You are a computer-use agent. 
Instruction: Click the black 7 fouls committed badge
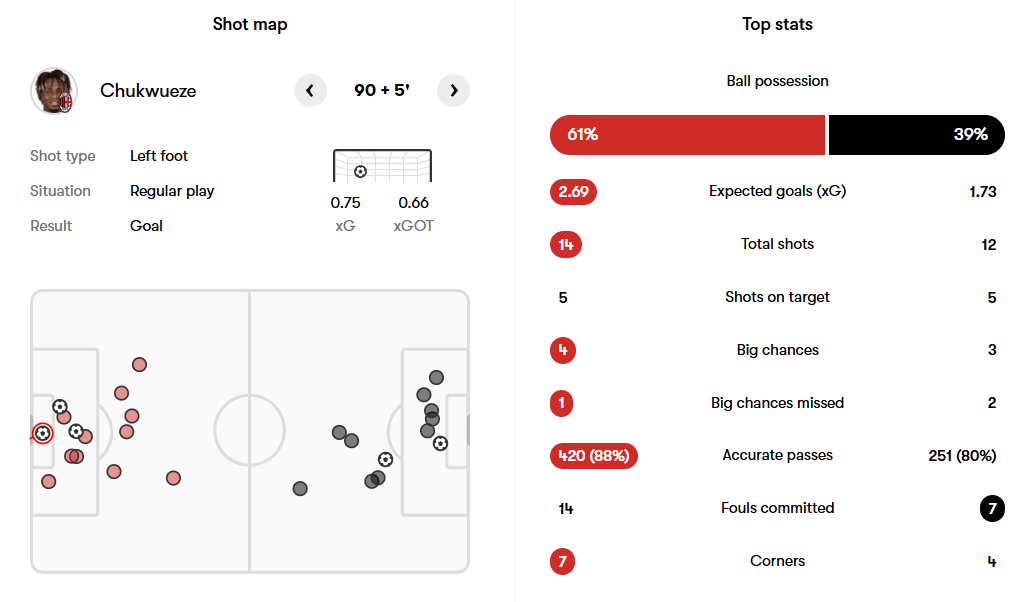[x=991, y=508]
